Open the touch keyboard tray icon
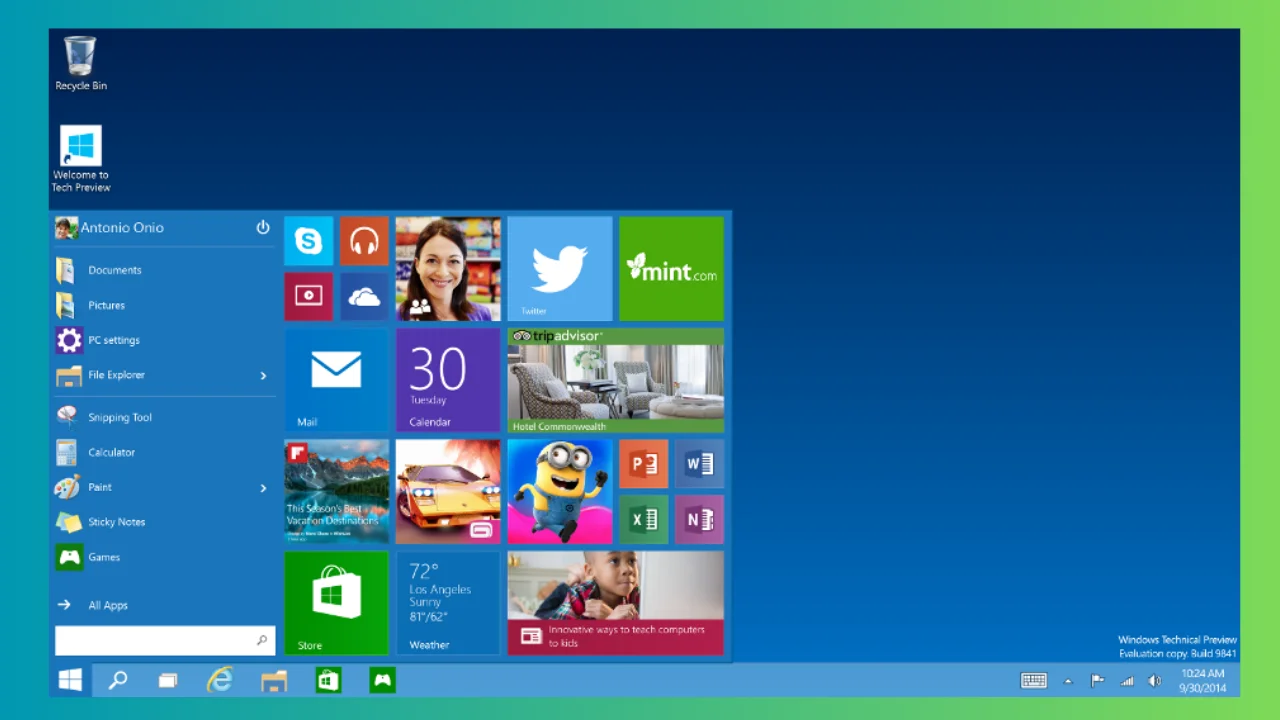This screenshot has height=720, width=1280. click(1034, 681)
